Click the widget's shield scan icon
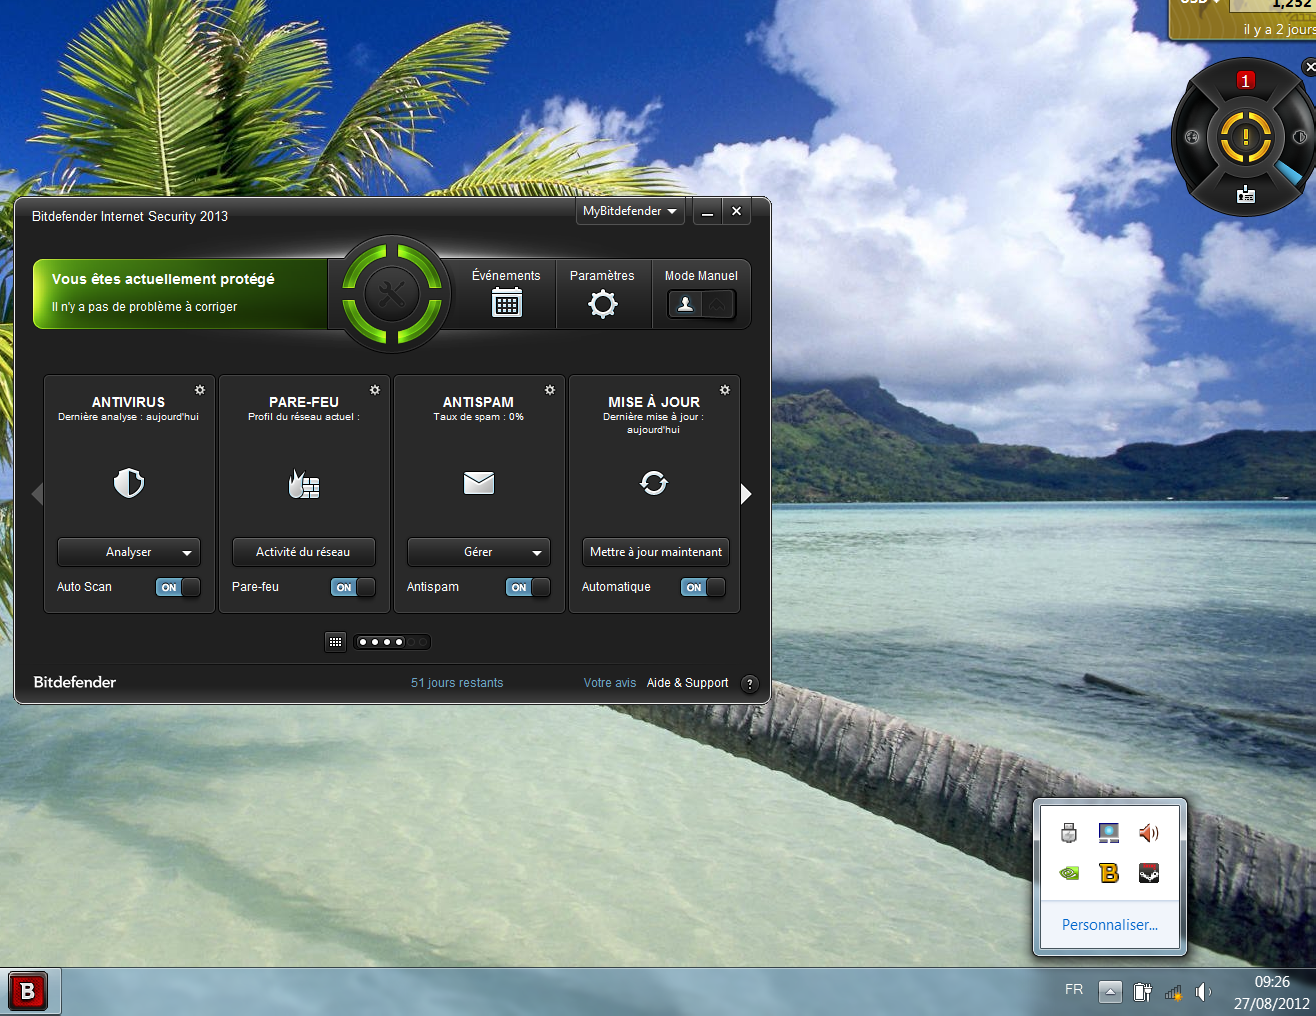 coord(1300,137)
